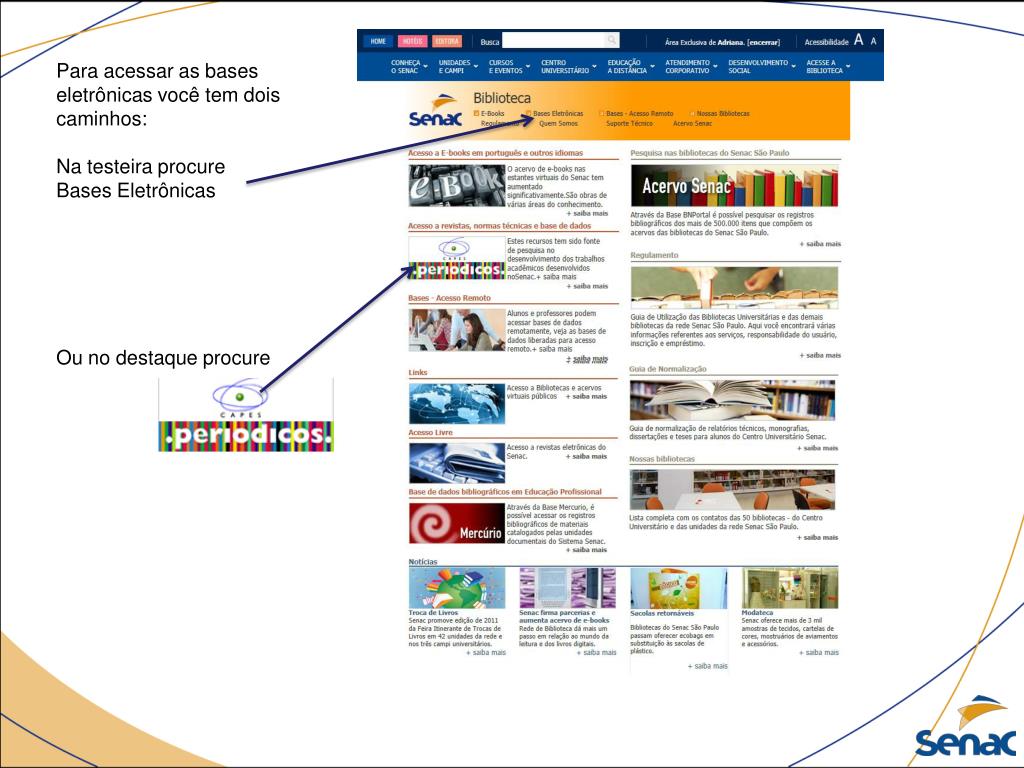Click the large CAPES periodicos logo on the slide
The image size is (1024, 768).
click(x=246, y=415)
